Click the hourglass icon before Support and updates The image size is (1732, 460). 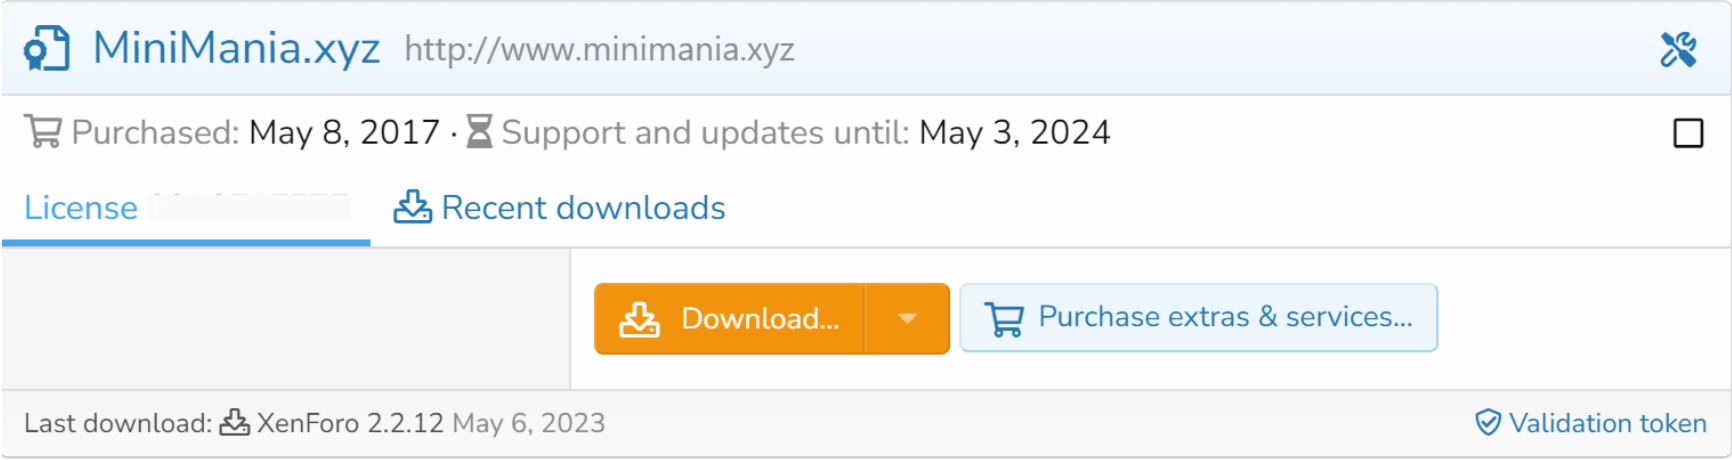(x=480, y=131)
